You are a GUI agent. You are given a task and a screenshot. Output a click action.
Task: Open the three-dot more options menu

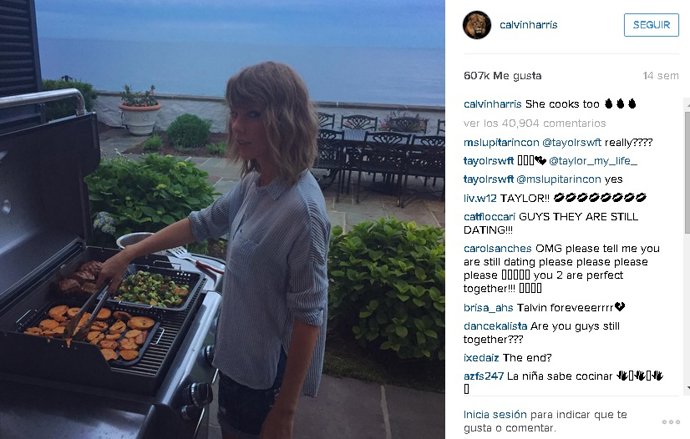click(x=671, y=422)
